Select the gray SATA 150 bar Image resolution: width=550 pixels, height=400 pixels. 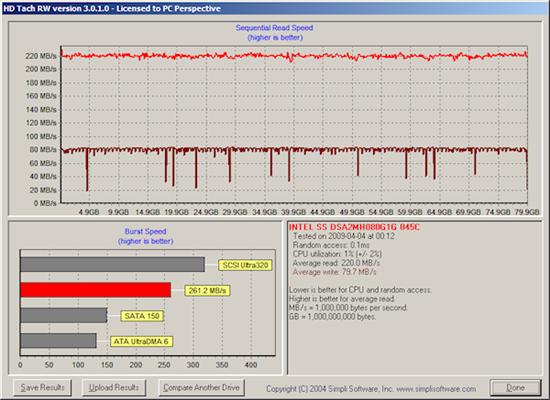[x=63, y=315]
